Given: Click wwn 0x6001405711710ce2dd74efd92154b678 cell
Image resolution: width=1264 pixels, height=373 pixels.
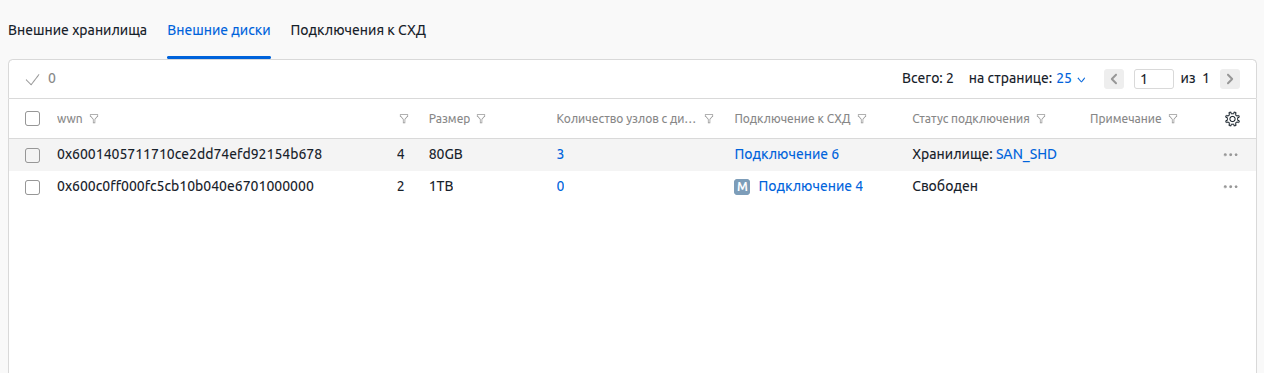Looking at the screenshot, I should 189,155.
